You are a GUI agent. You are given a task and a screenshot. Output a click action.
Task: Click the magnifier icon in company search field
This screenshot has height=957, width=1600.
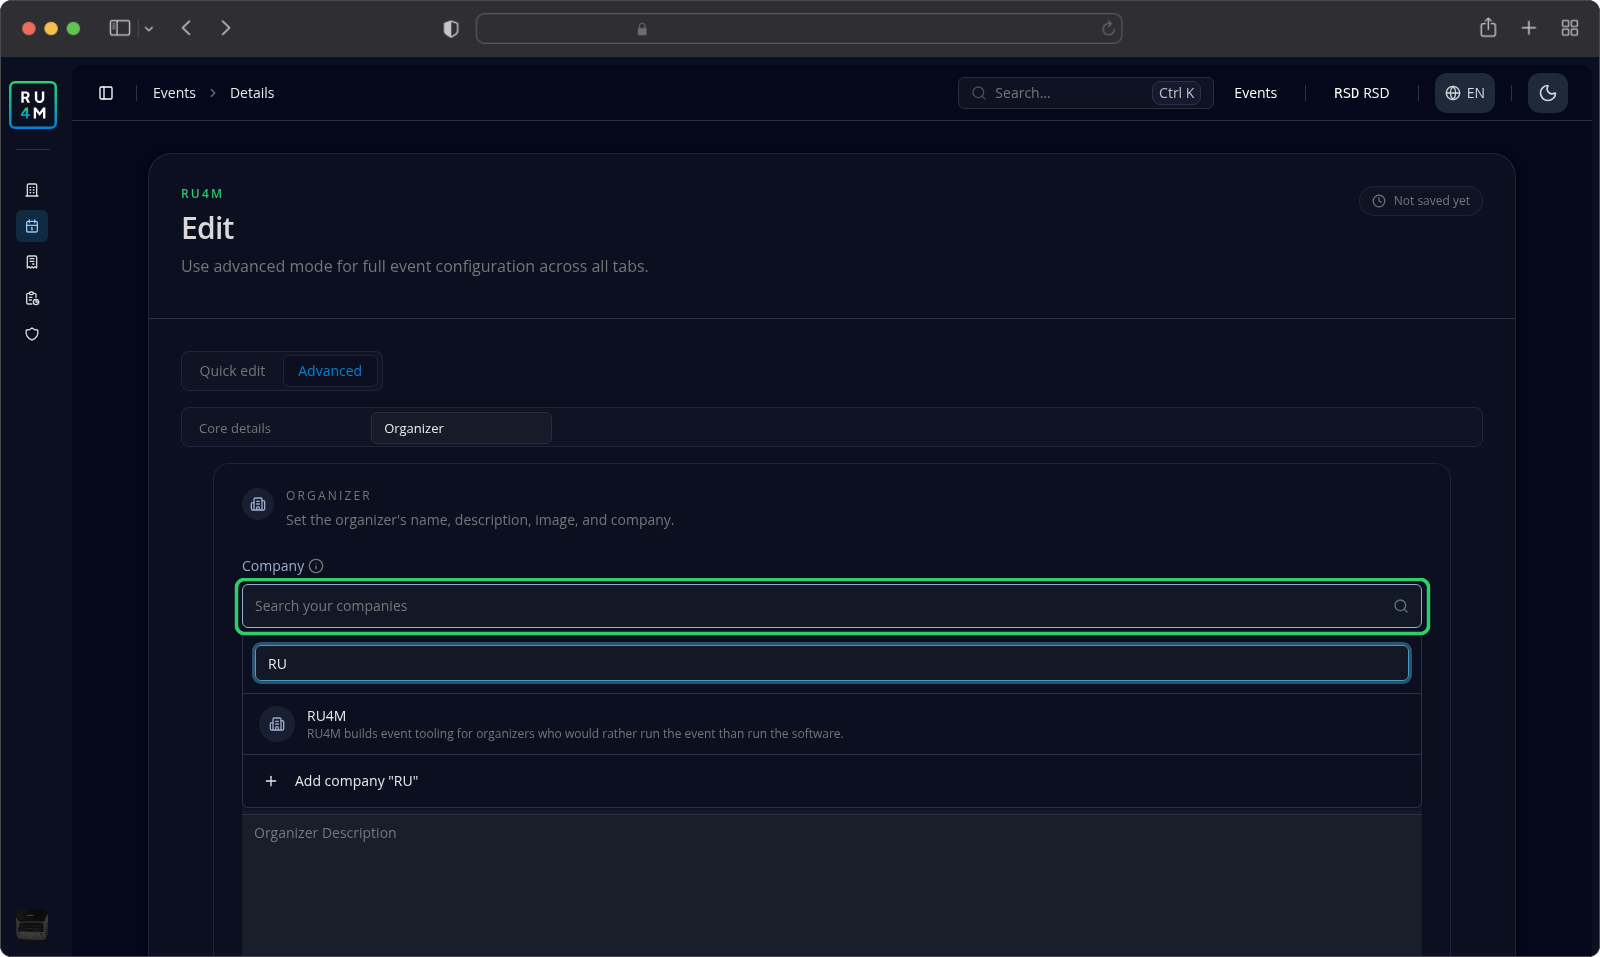1401,606
